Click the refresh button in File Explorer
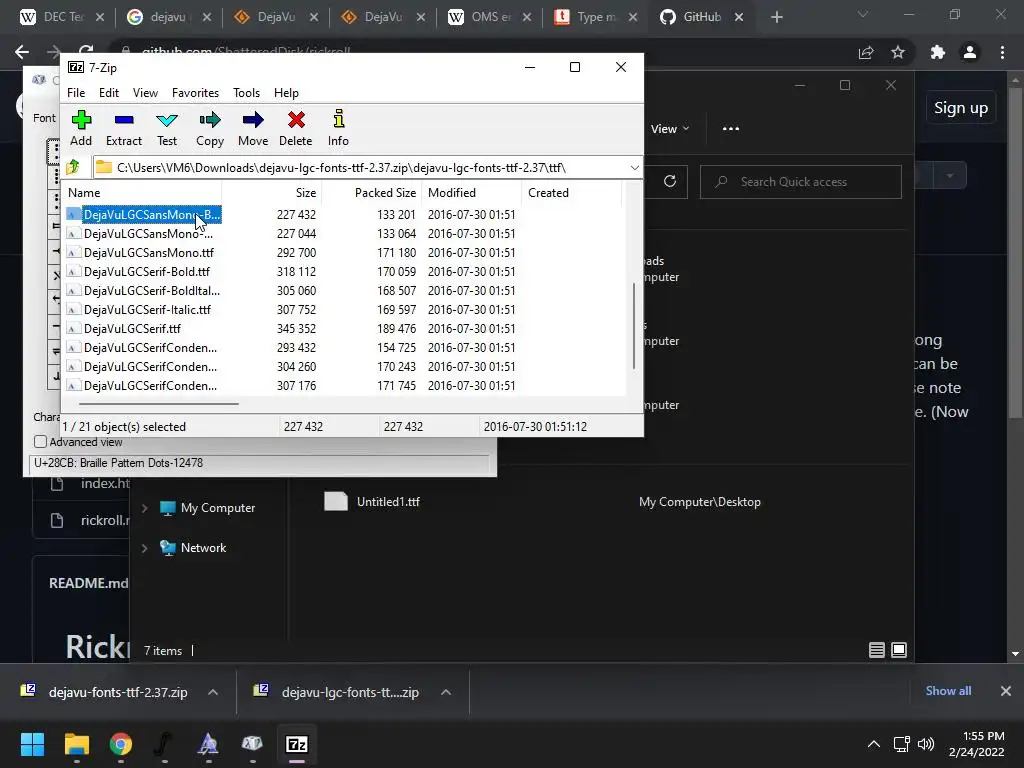This screenshot has height=768, width=1024. click(669, 181)
